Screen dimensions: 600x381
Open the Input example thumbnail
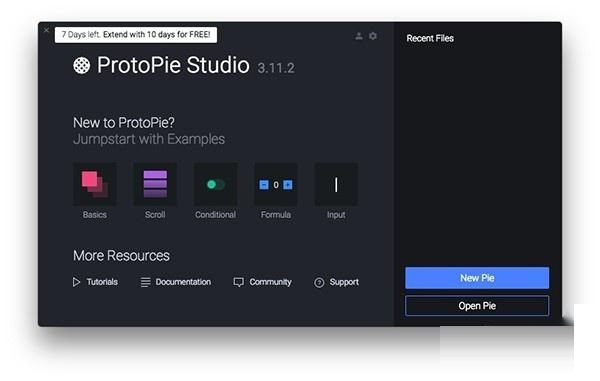(336, 185)
